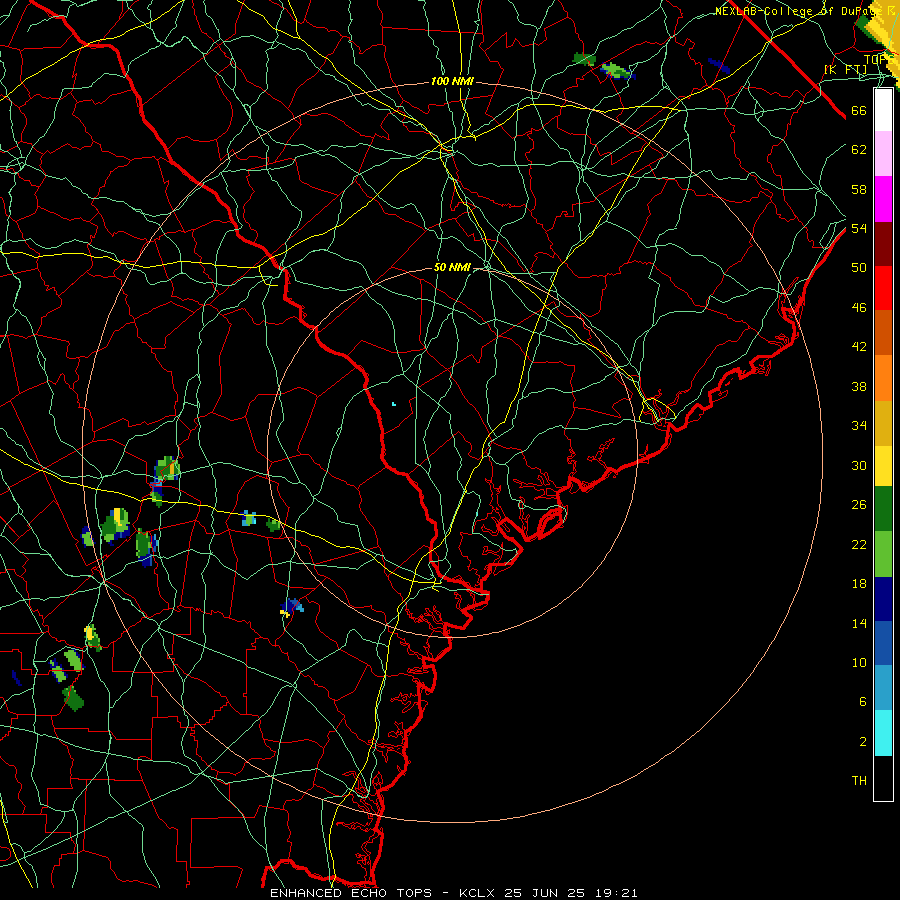Click the '14' legend value
The width and height of the screenshot is (900, 900).
pyautogui.click(x=859, y=623)
